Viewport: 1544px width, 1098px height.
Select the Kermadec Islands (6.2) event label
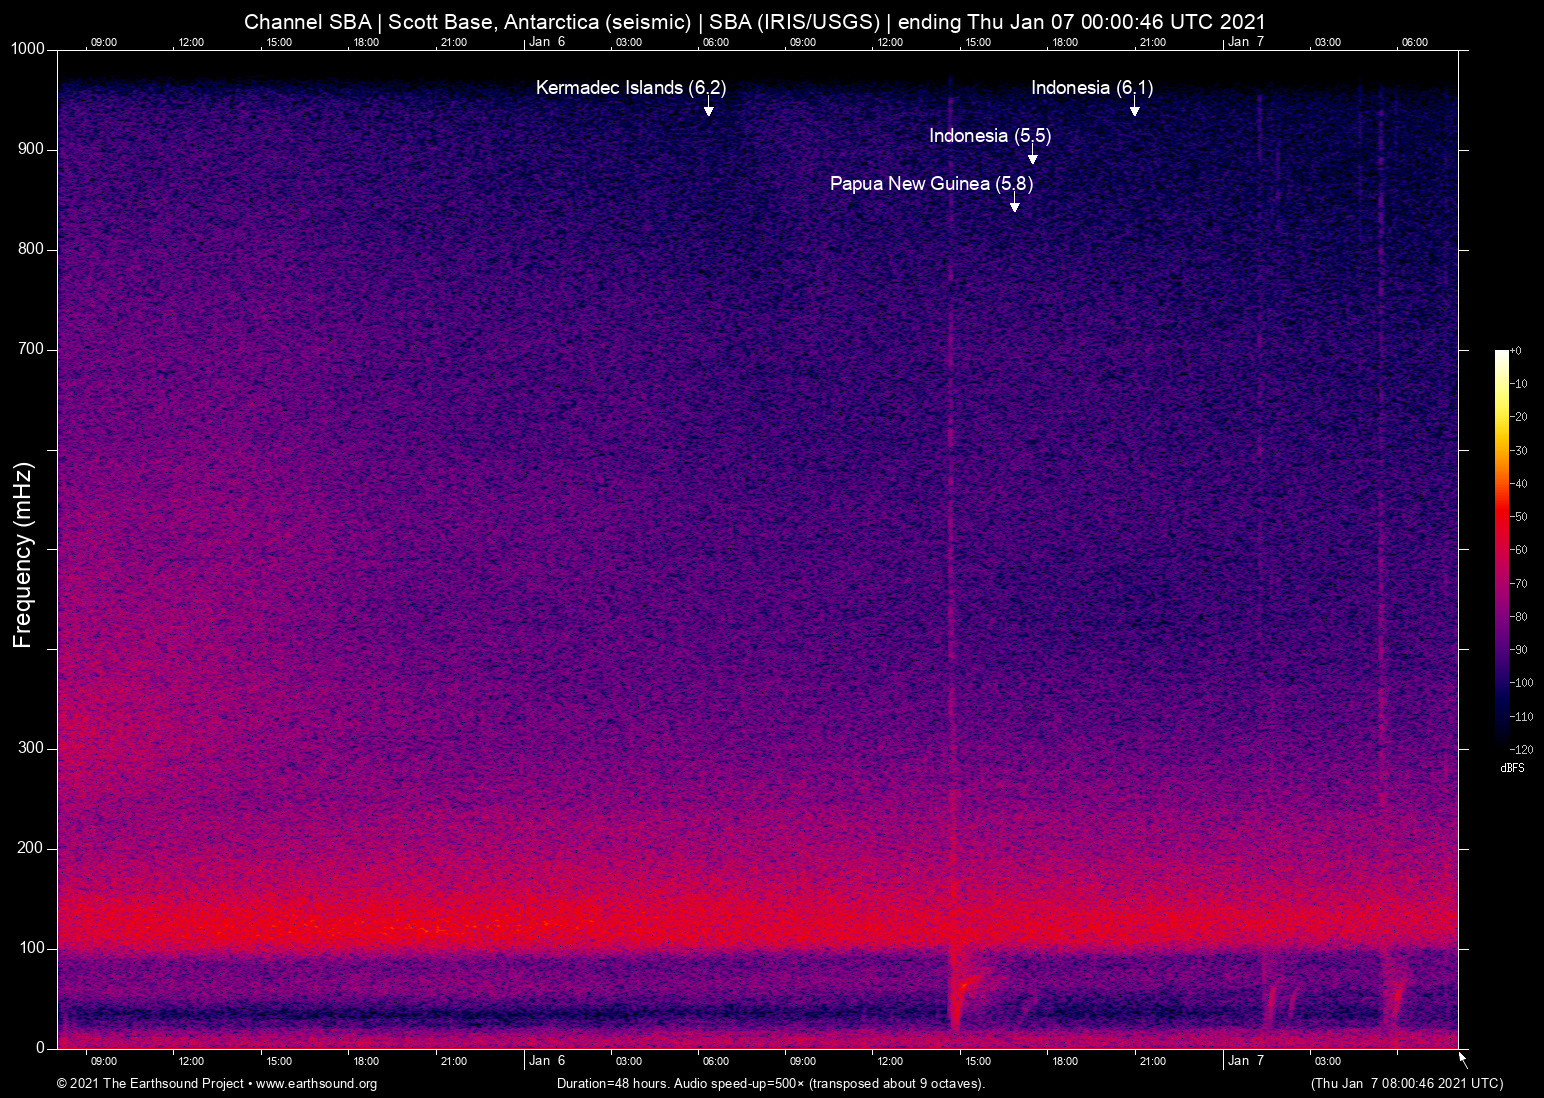pos(630,88)
